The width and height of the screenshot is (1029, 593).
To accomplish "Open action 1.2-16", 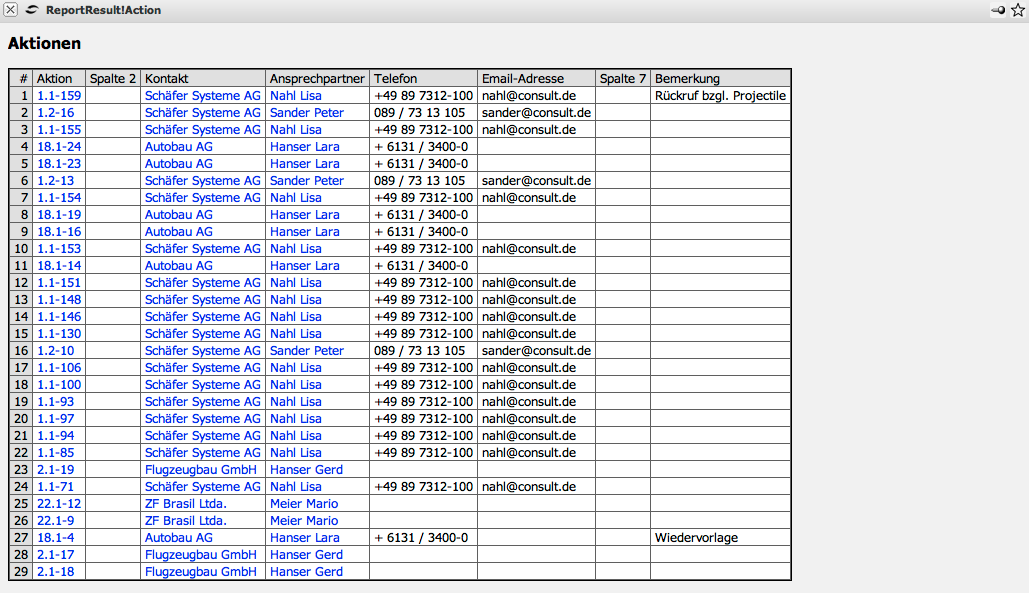I will [x=55, y=113].
